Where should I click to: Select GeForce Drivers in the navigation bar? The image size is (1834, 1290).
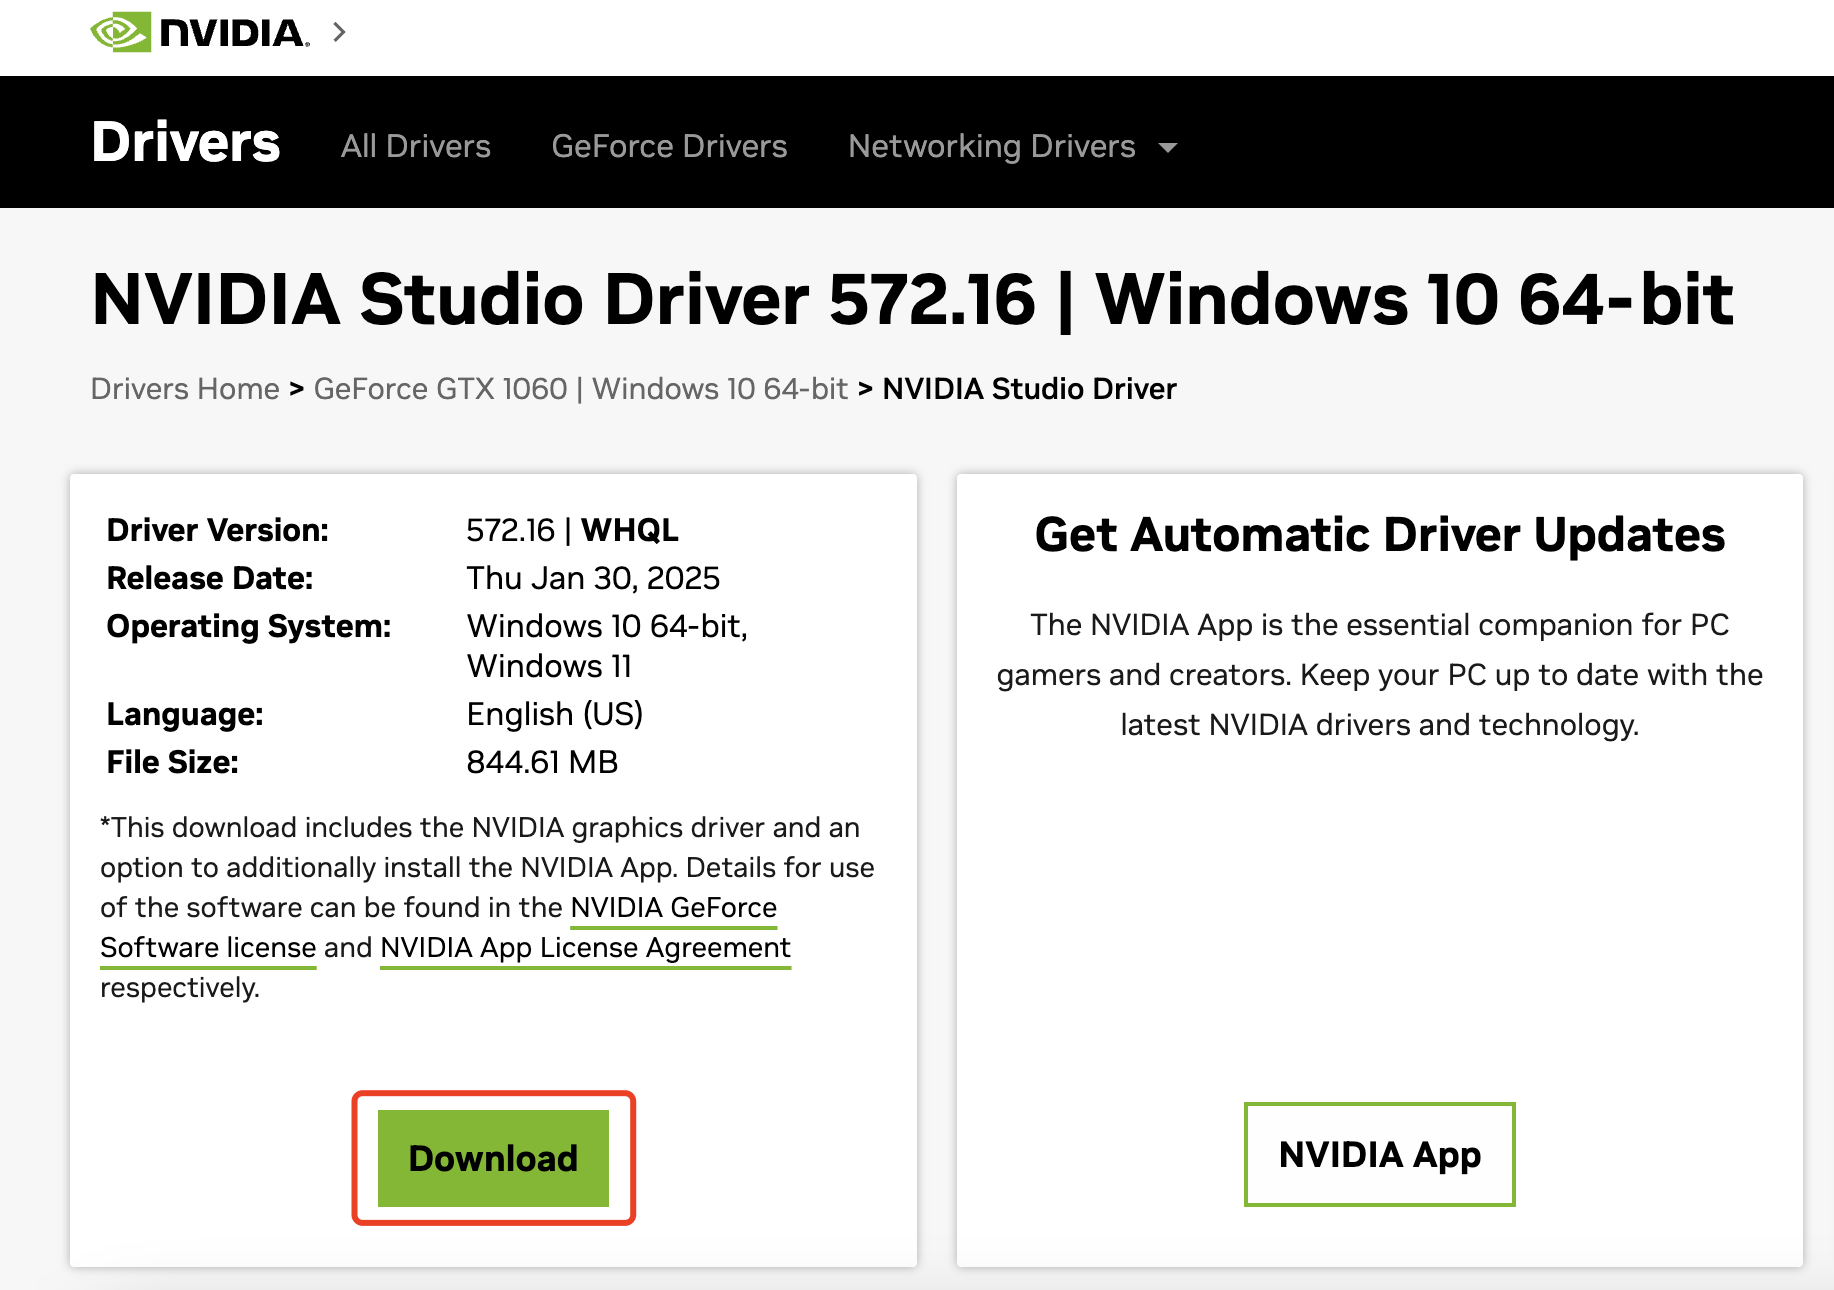(669, 146)
